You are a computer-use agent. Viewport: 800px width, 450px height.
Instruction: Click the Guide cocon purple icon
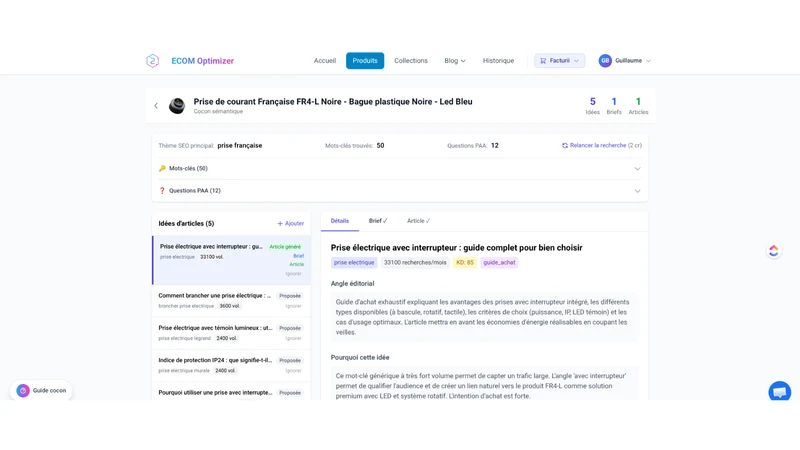[23, 391]
